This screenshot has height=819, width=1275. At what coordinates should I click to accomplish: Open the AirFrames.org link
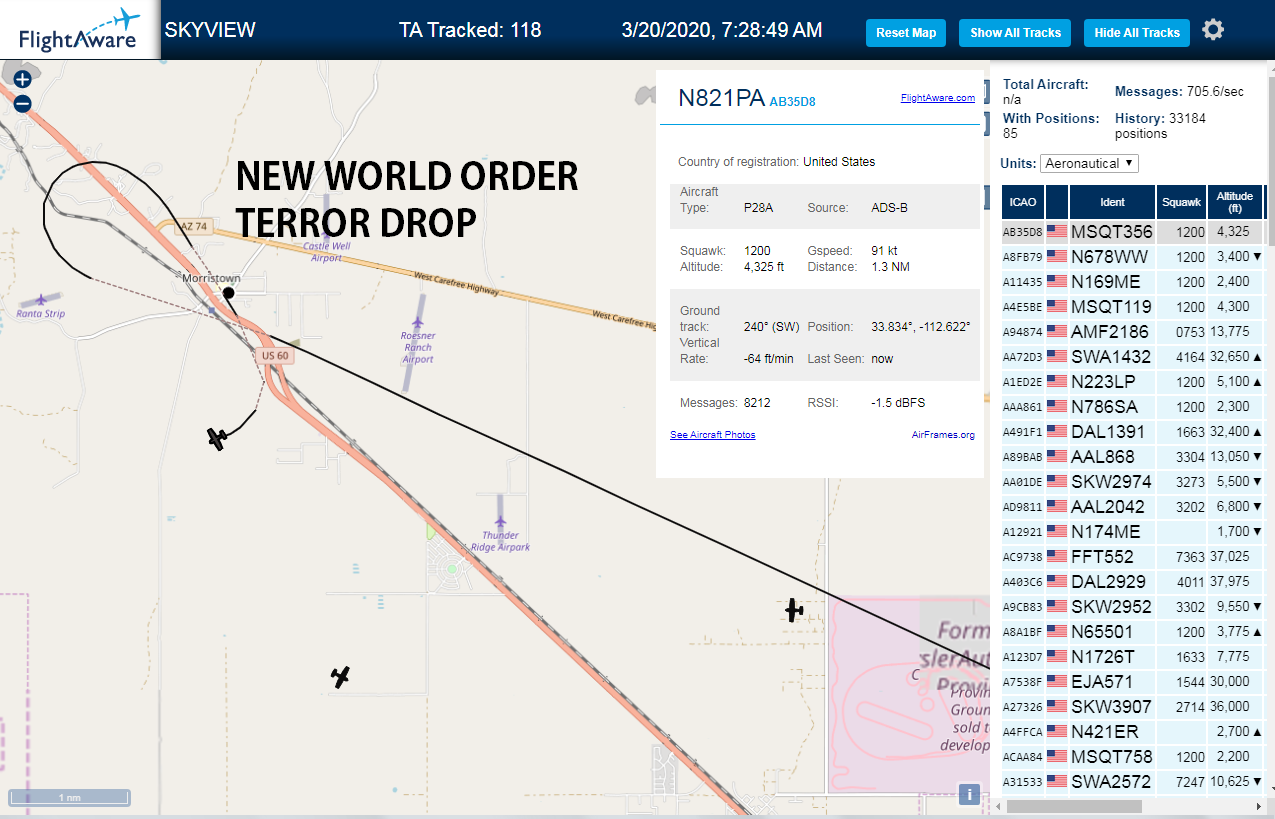943,435
